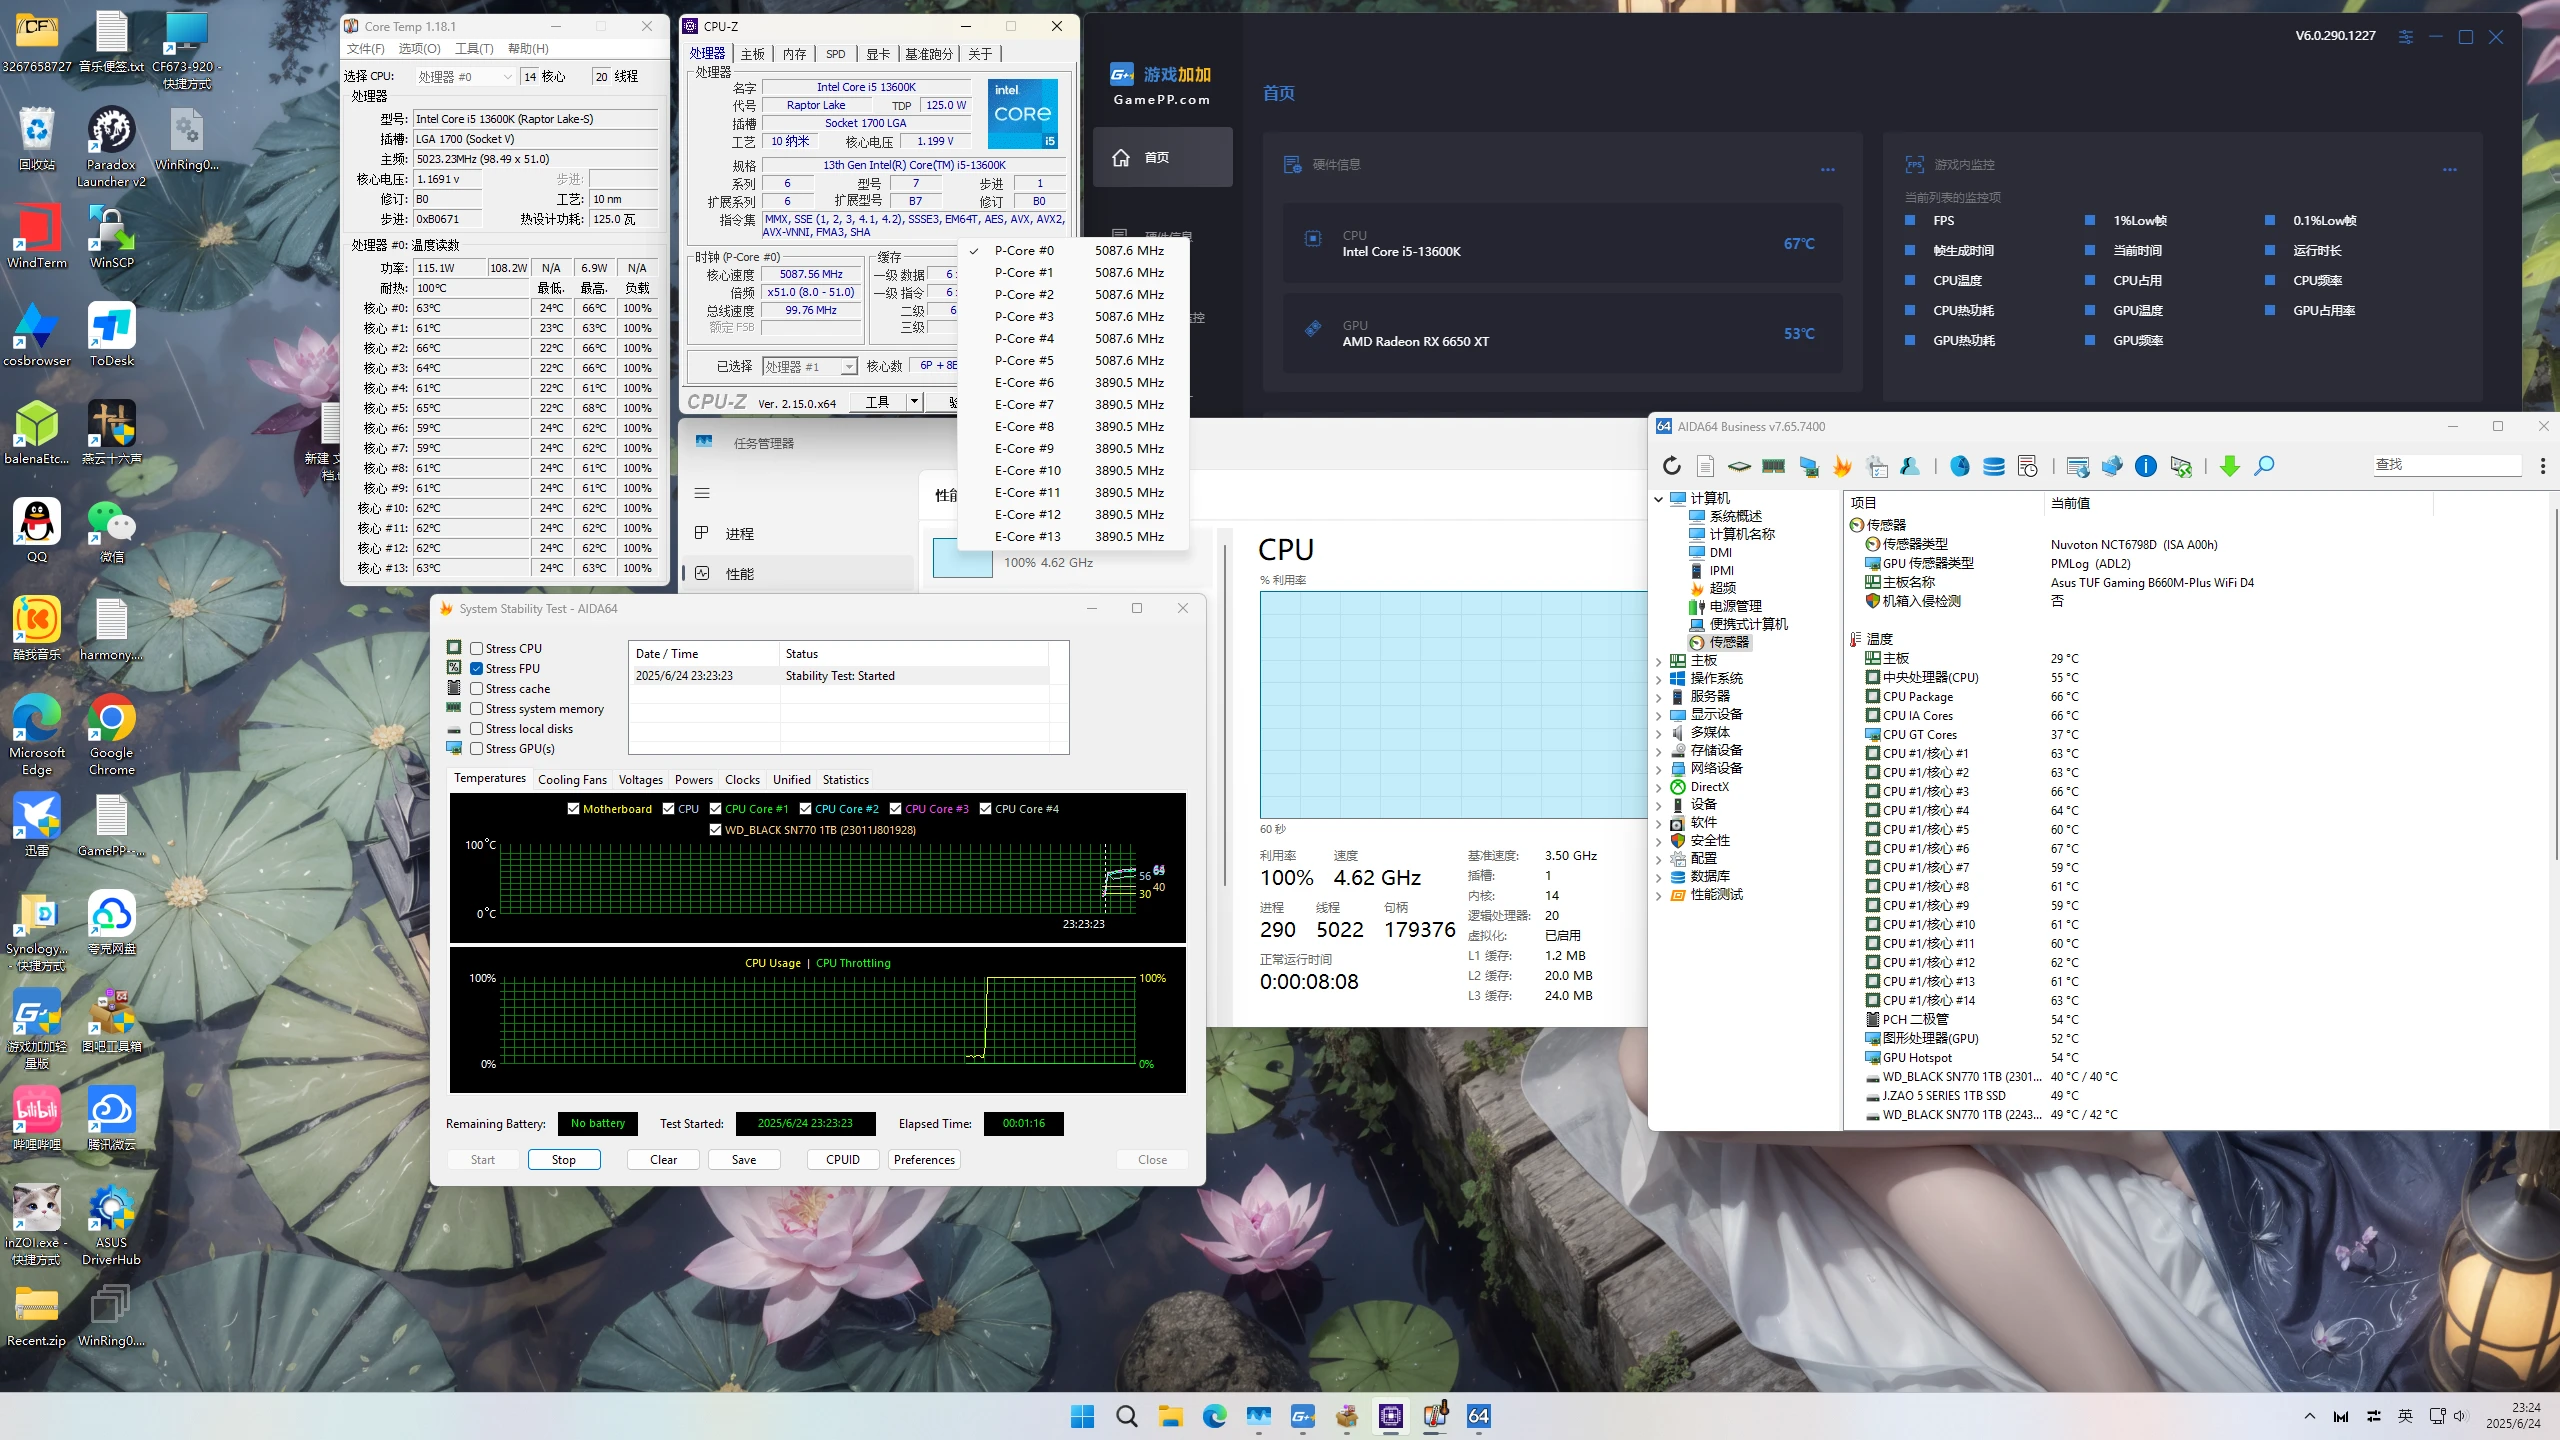This screenshot has width=2560, height=1440.
Task: Open the Core Temp CPU selection dropdown
Action: [465, 77]
